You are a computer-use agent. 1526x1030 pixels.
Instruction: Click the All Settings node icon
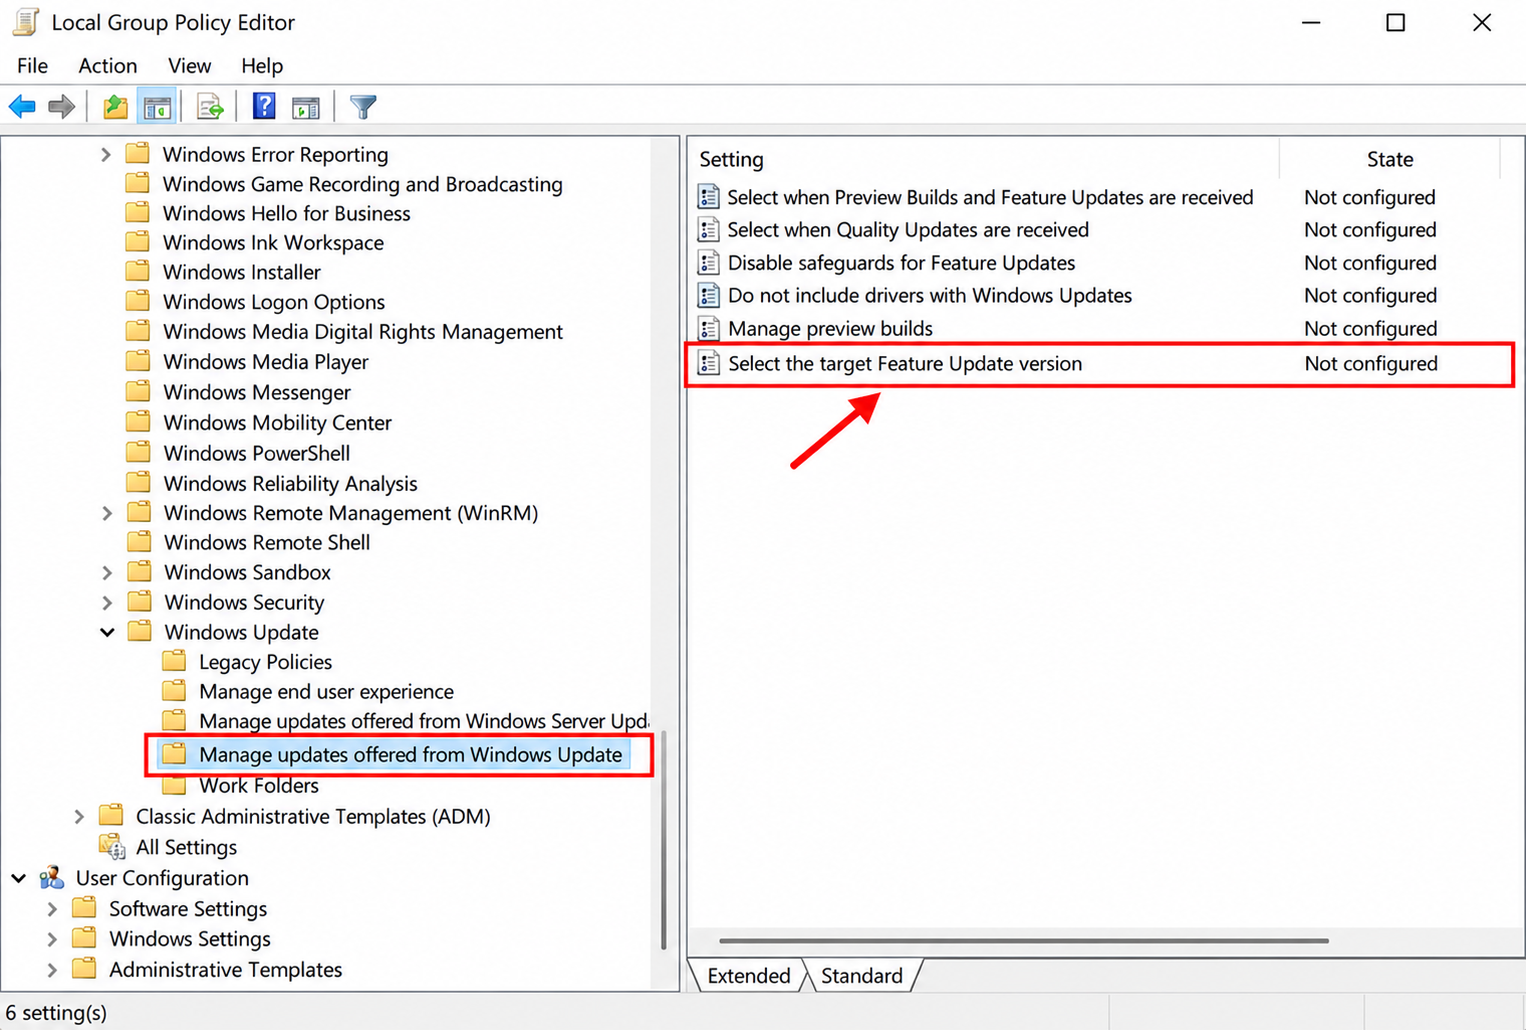point(113,847)
